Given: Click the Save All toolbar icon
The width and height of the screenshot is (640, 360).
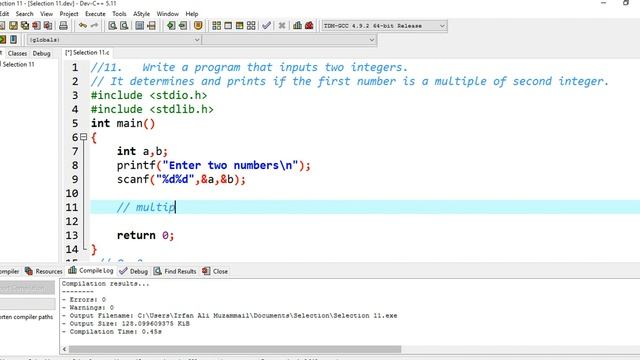Looking at the screenshot, I should pos(25,26).
